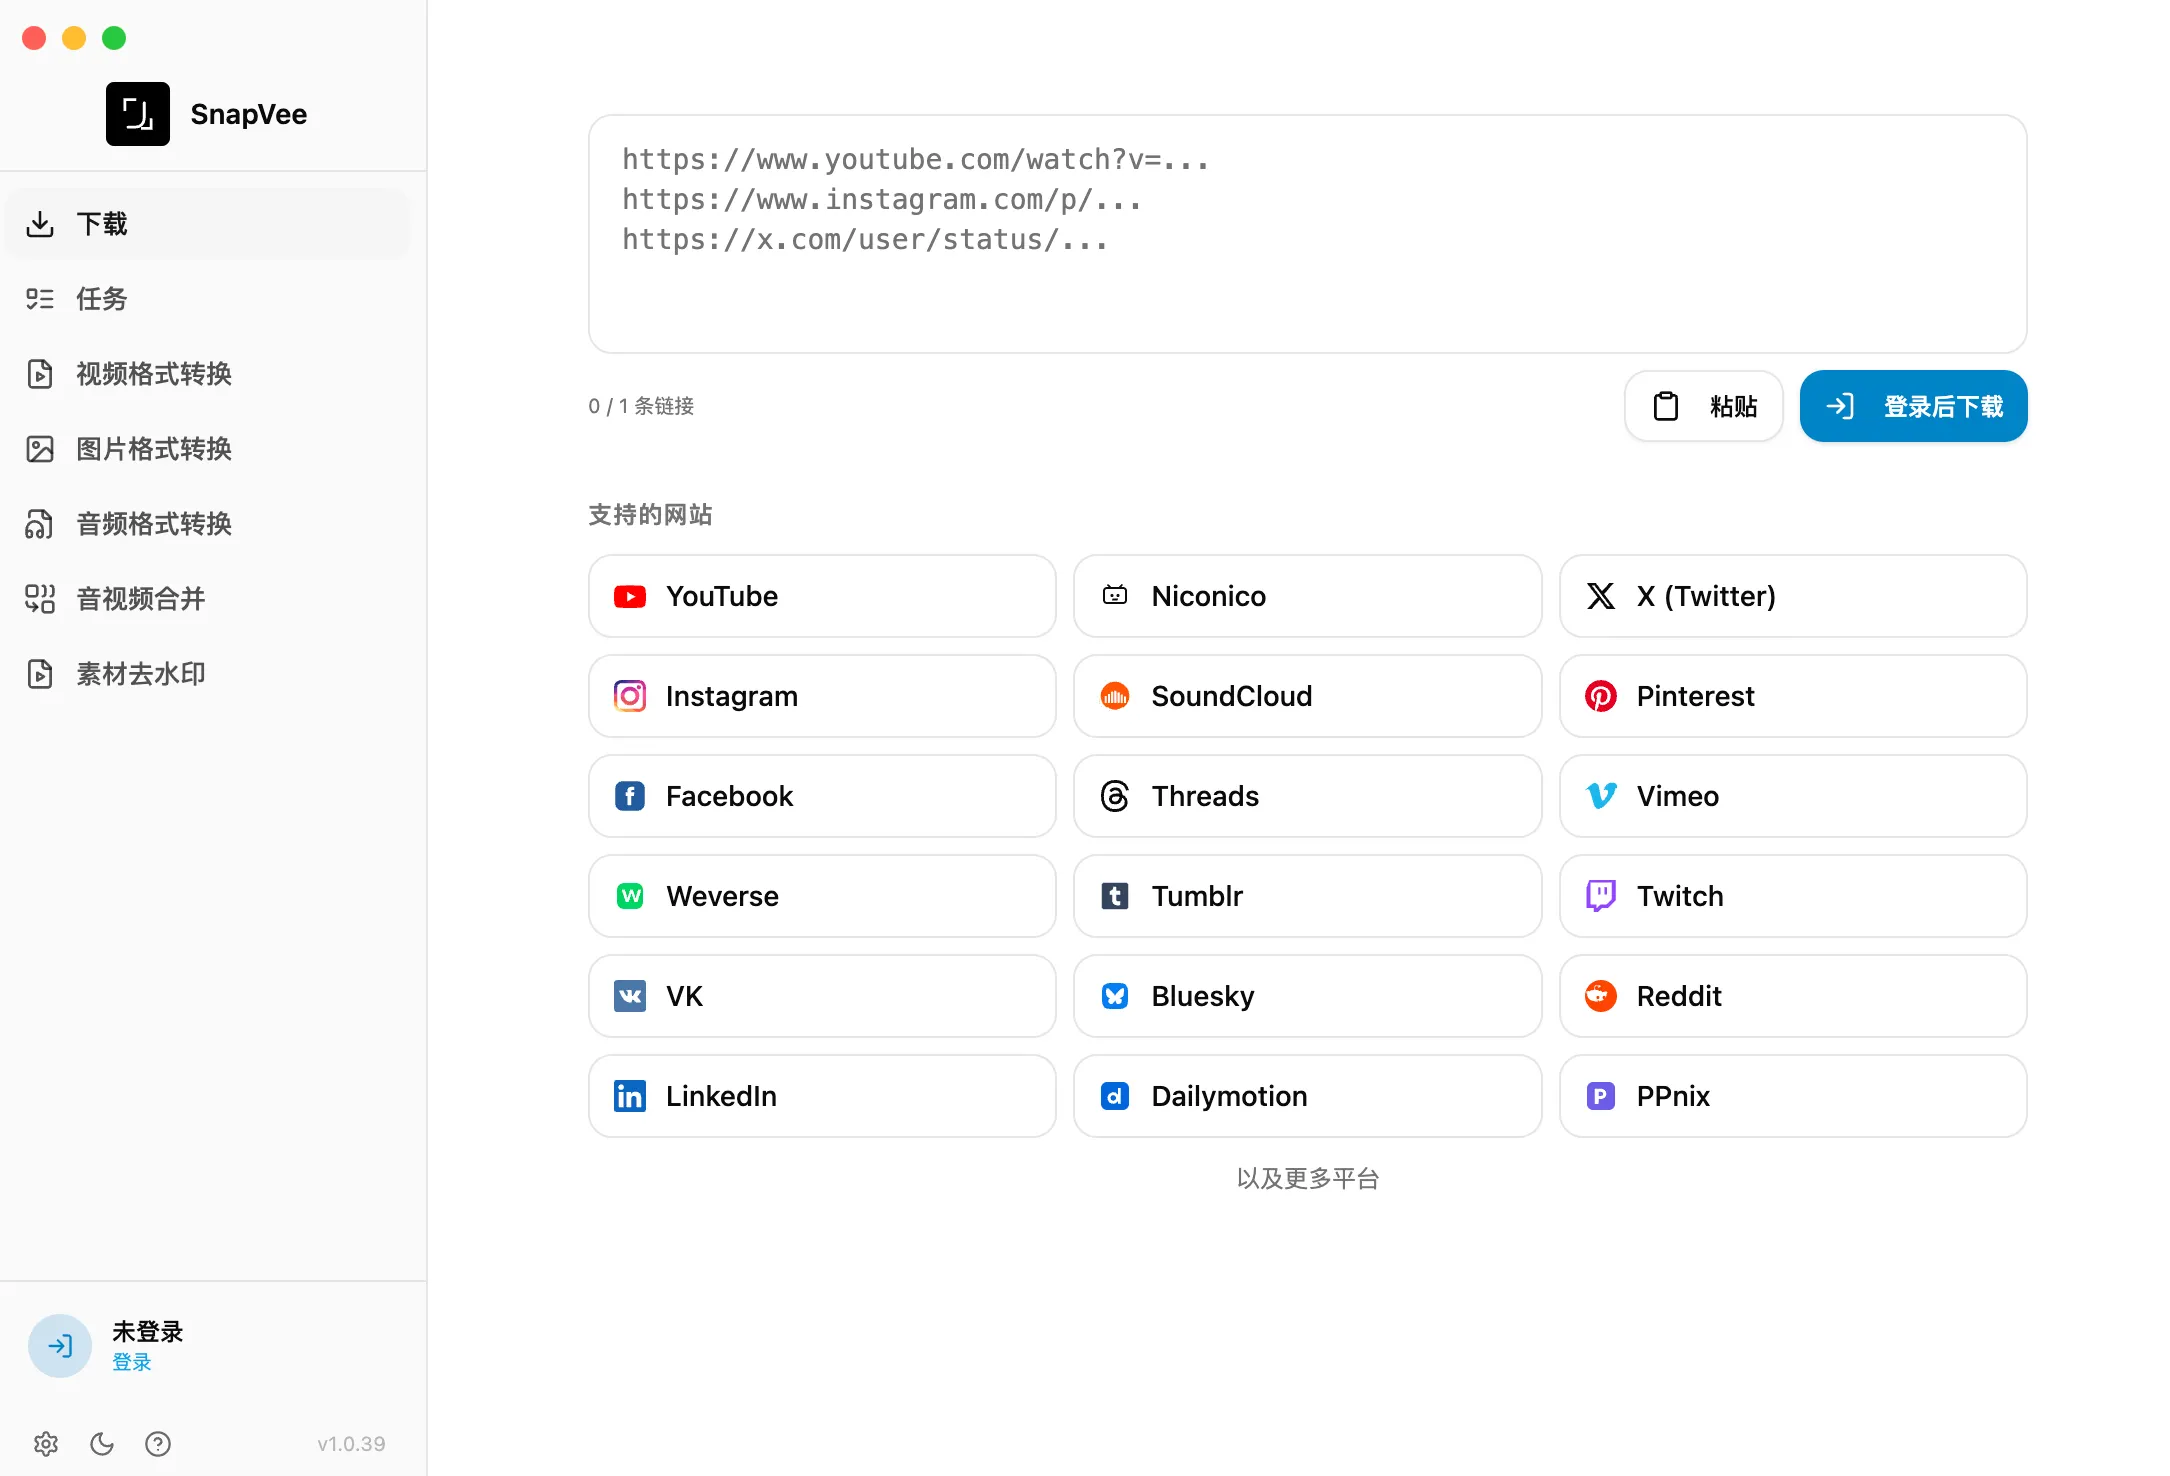Viewport: 2170px width, 1476px height.
Task: Click the Niconico logo icon
Action: click(x=1115, y=596)
